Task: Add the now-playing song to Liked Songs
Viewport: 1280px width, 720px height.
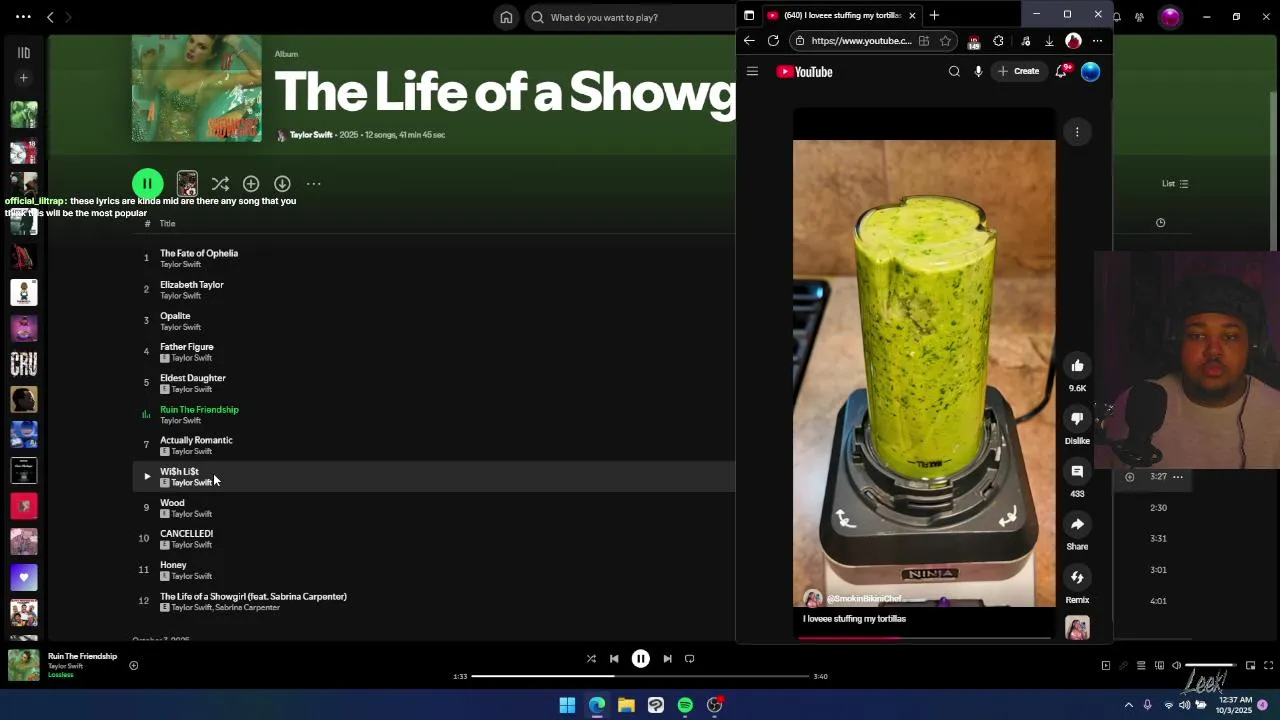Action: pos(133,665)
